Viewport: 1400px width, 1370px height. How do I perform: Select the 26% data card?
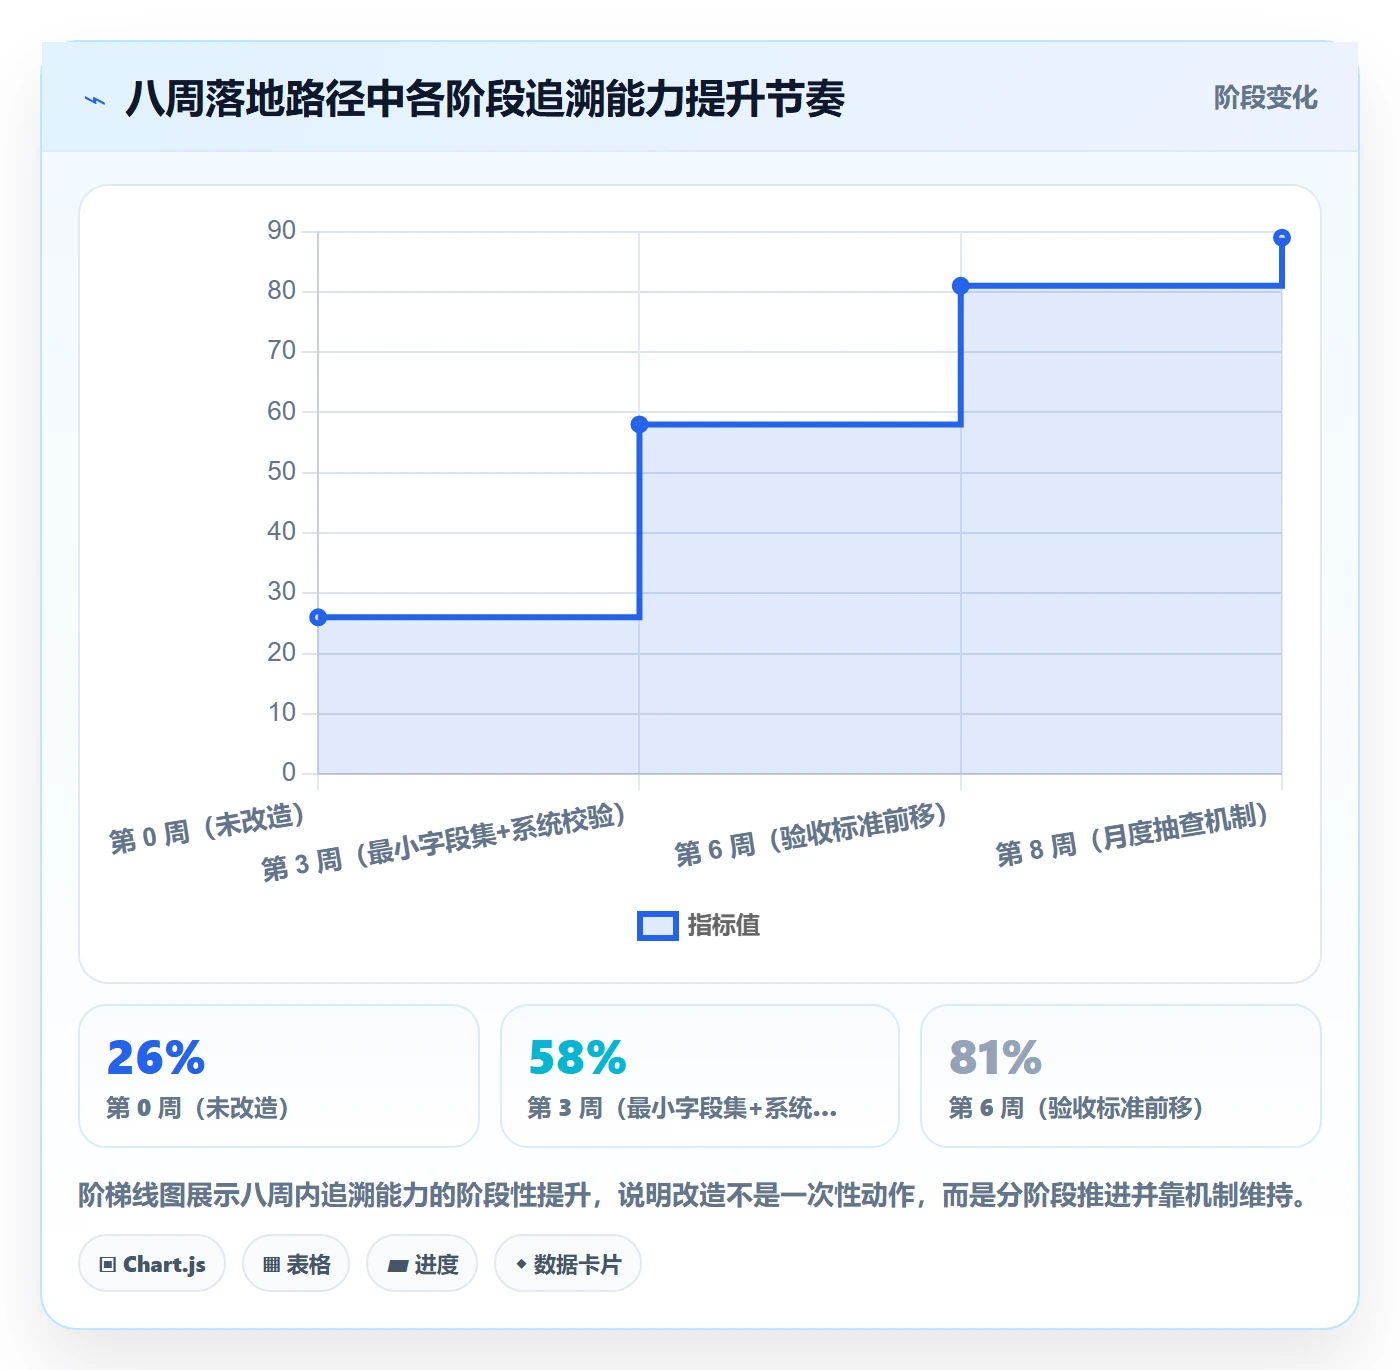click(x=279, y=1076)
